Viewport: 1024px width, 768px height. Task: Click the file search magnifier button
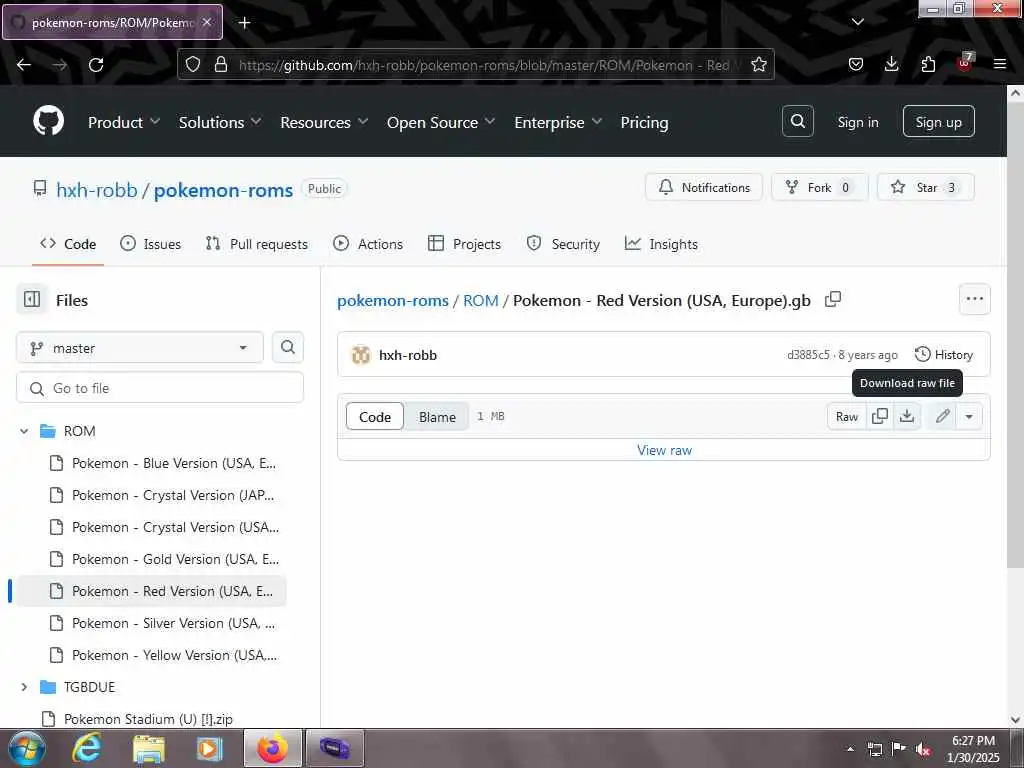(287, 347)
